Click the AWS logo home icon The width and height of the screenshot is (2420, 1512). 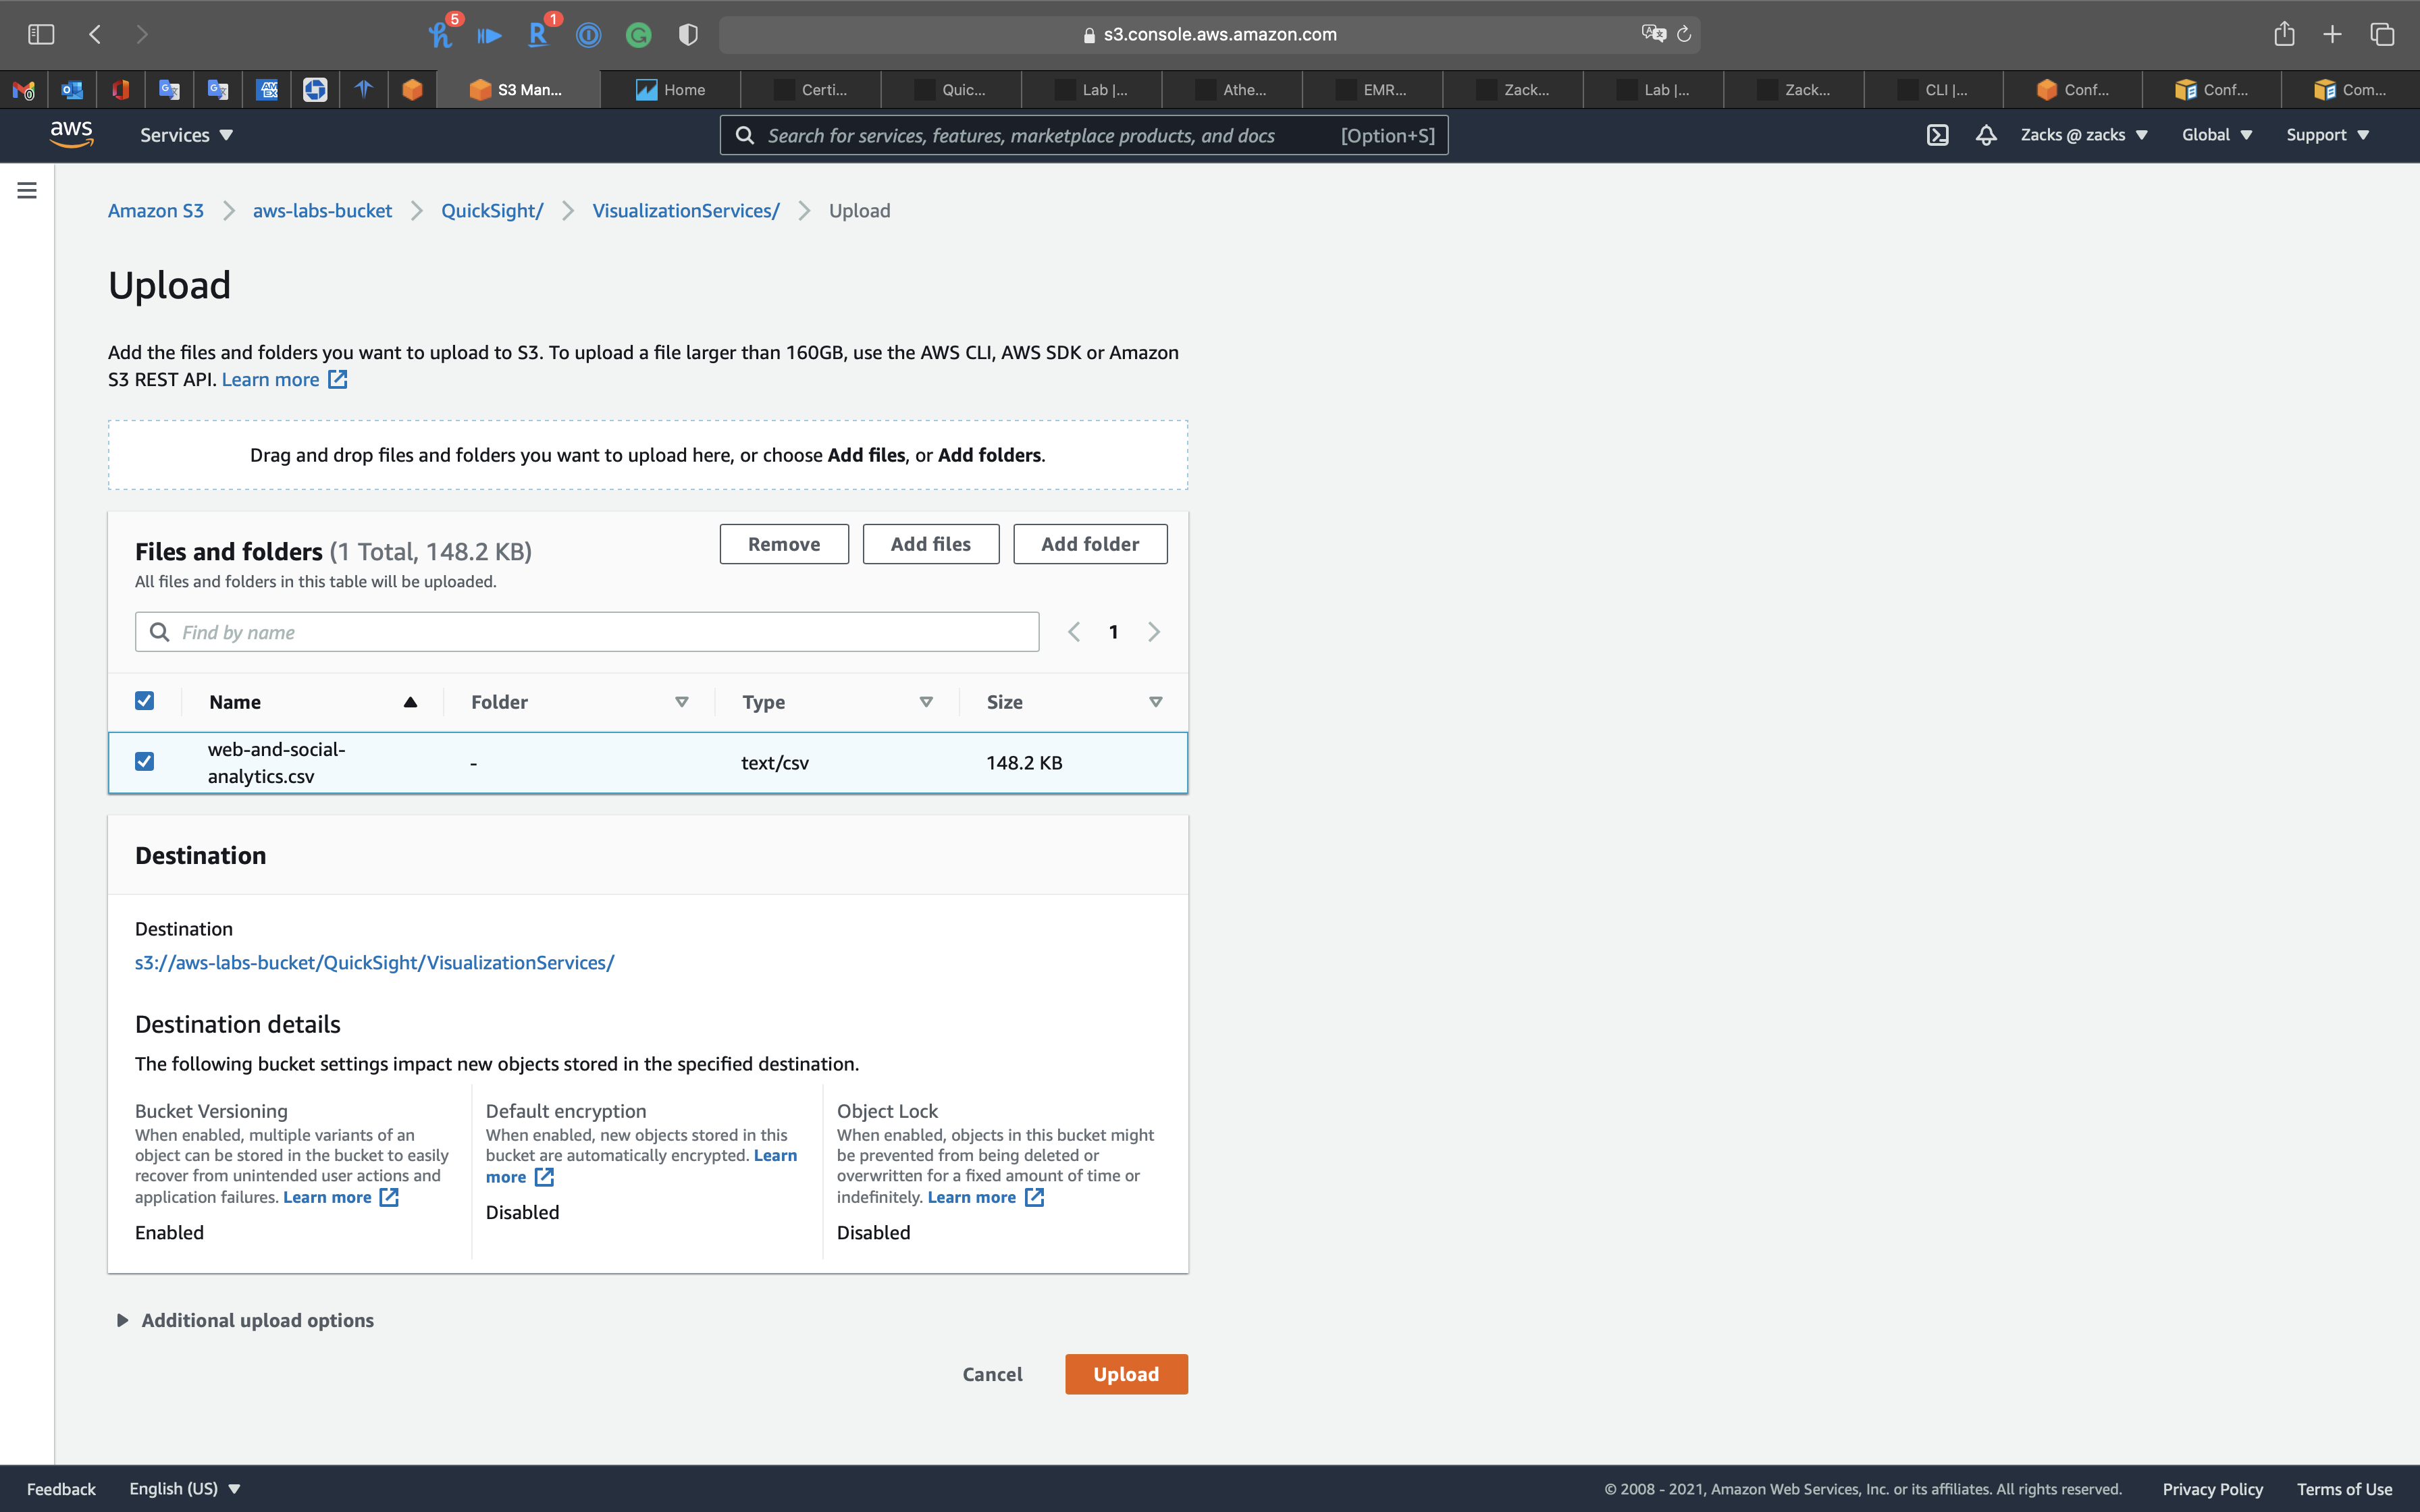click(x=71, y=134)
